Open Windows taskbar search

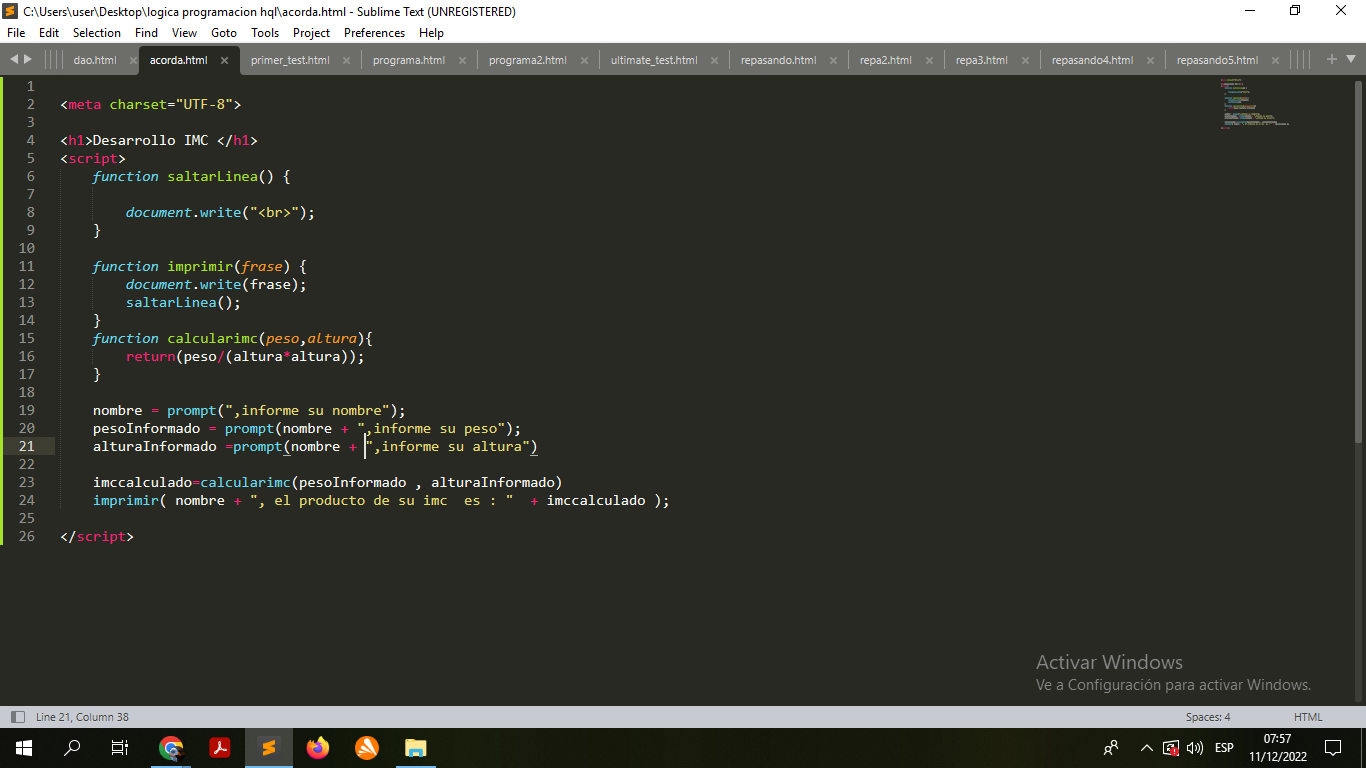pos(72,747)
